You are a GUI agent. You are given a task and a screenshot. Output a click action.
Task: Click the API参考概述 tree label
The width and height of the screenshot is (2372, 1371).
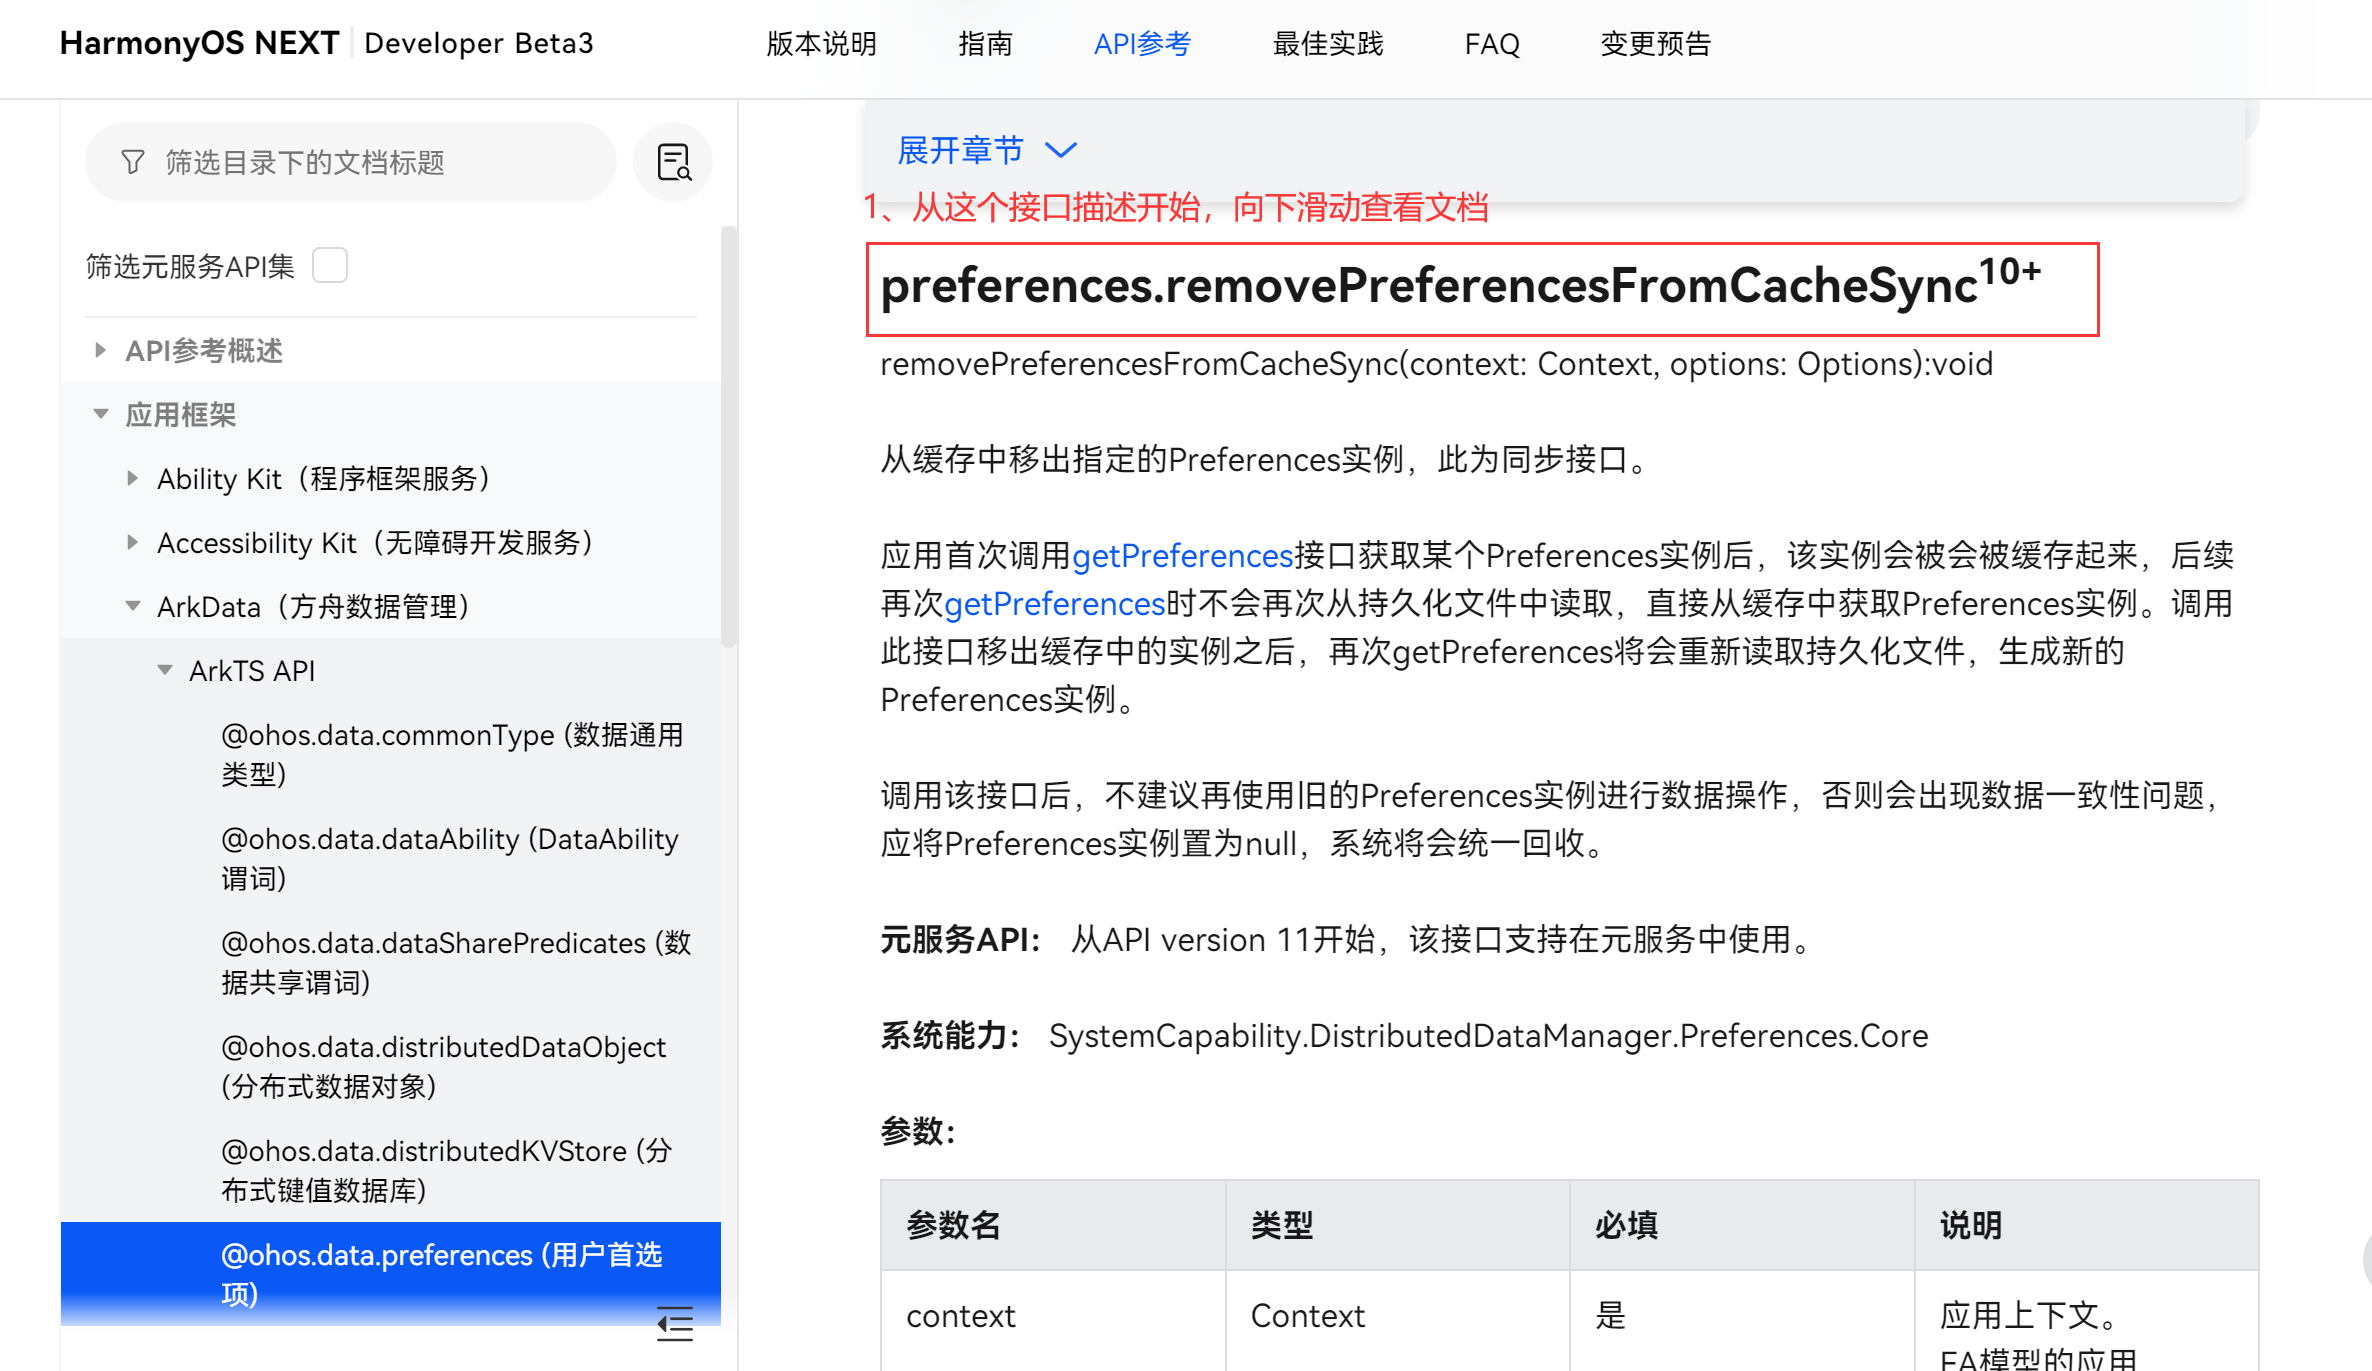[x=204, y=350]
